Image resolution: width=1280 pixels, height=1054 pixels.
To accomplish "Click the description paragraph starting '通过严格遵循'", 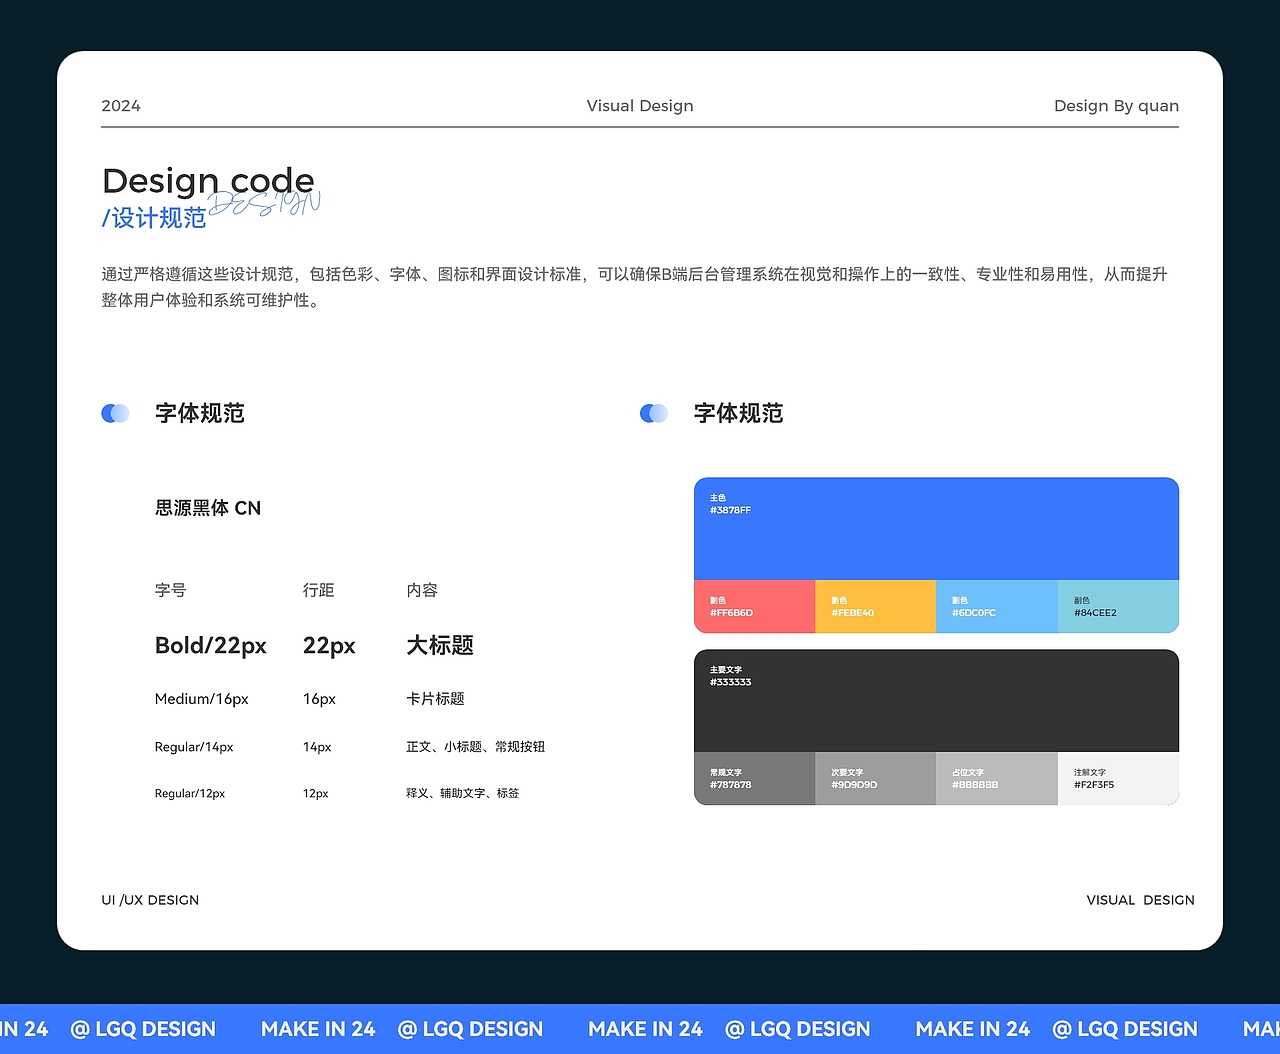I will [x=634, y=287].
